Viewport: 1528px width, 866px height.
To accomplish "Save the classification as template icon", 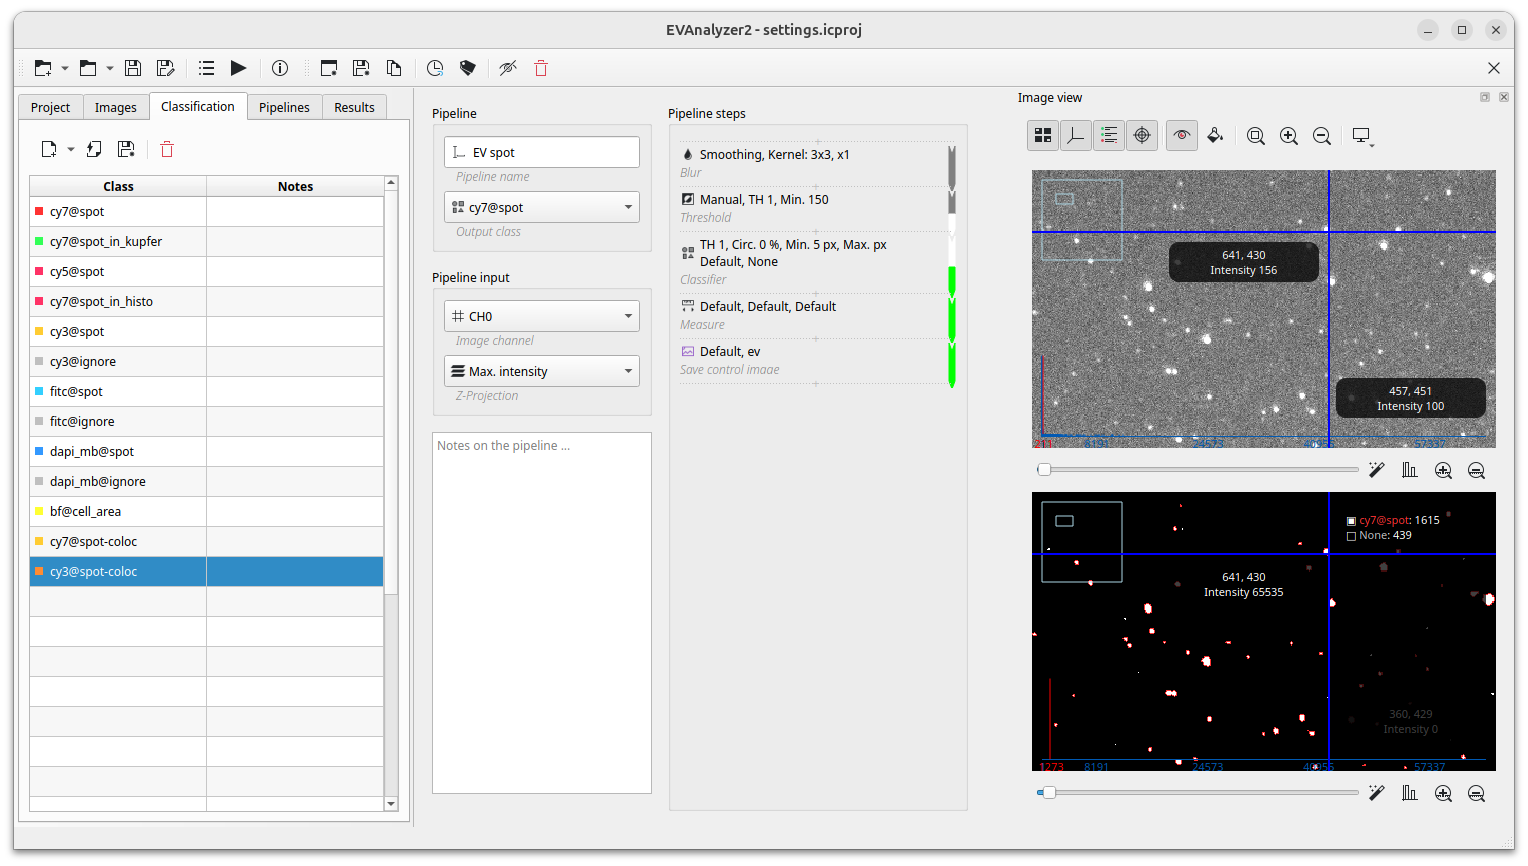I will click(x=126, y=149).
